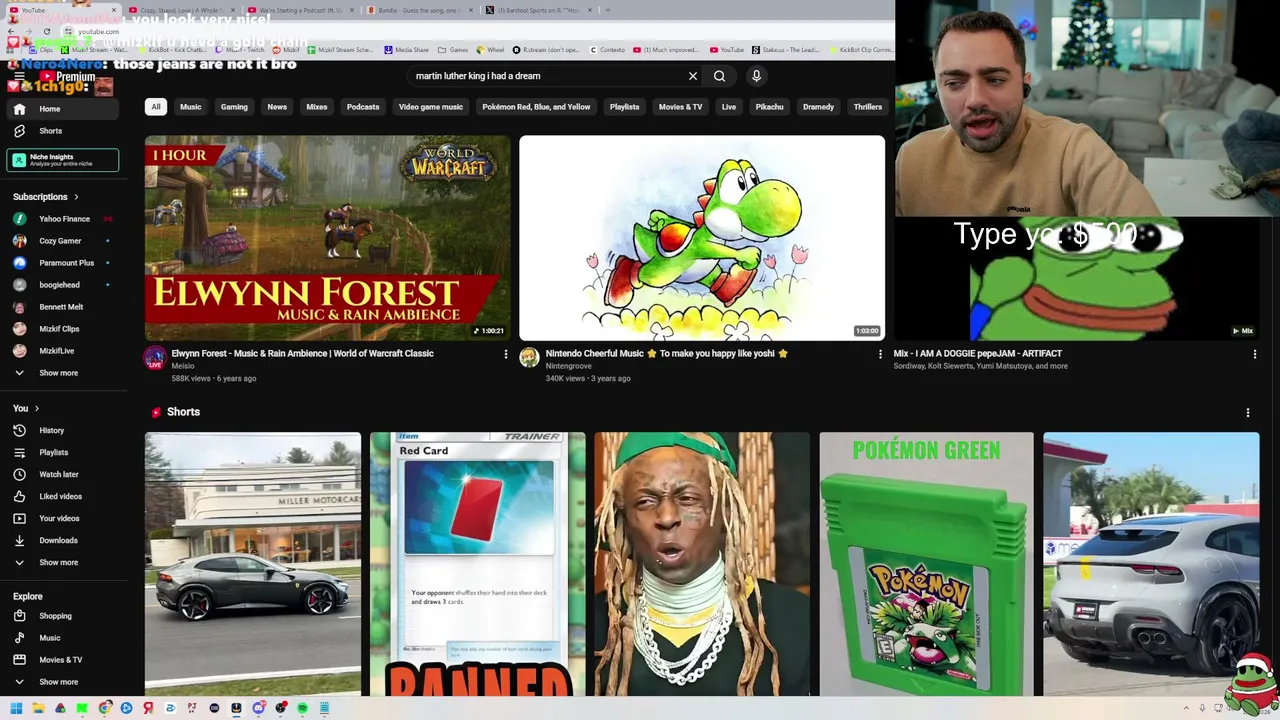This screenshot has height=720, width=1280.
Task: Open options menu for Elwynn Forest video
Action: tap(505, 354)
